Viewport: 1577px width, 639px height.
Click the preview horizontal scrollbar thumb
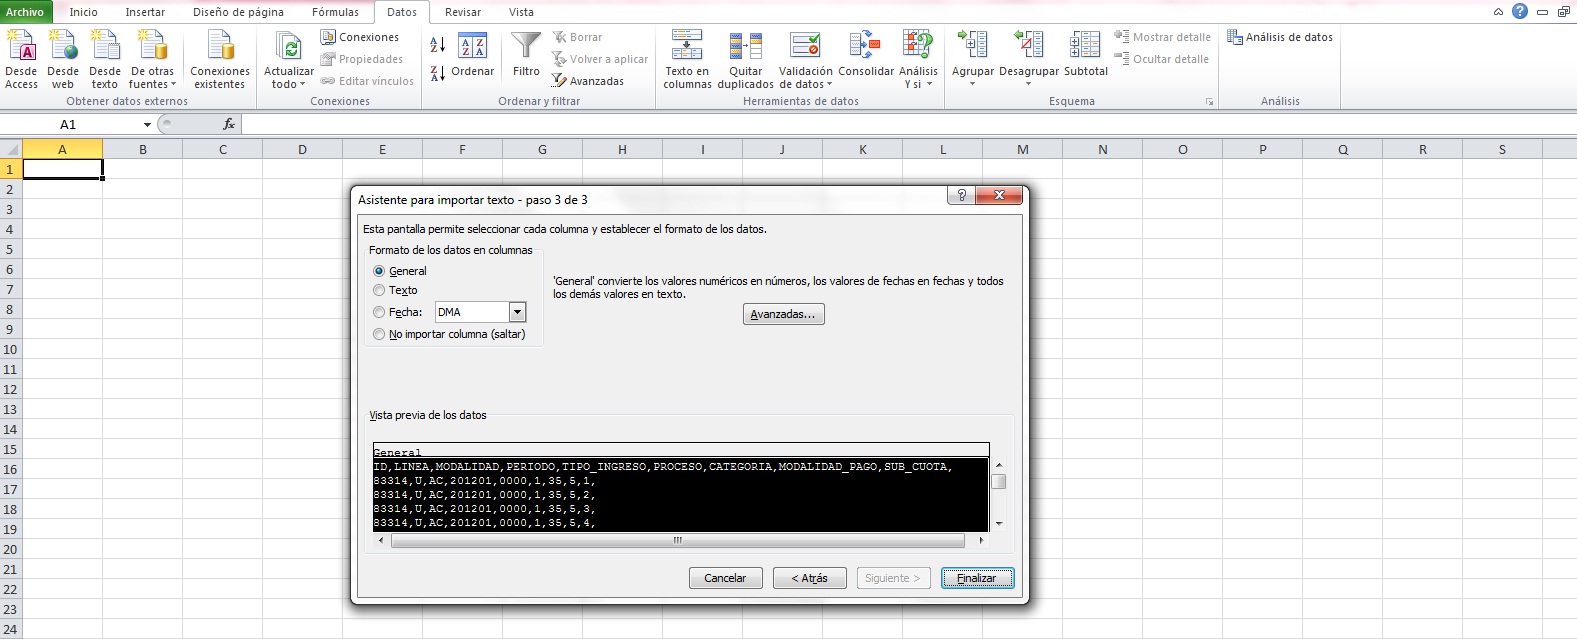677,540
